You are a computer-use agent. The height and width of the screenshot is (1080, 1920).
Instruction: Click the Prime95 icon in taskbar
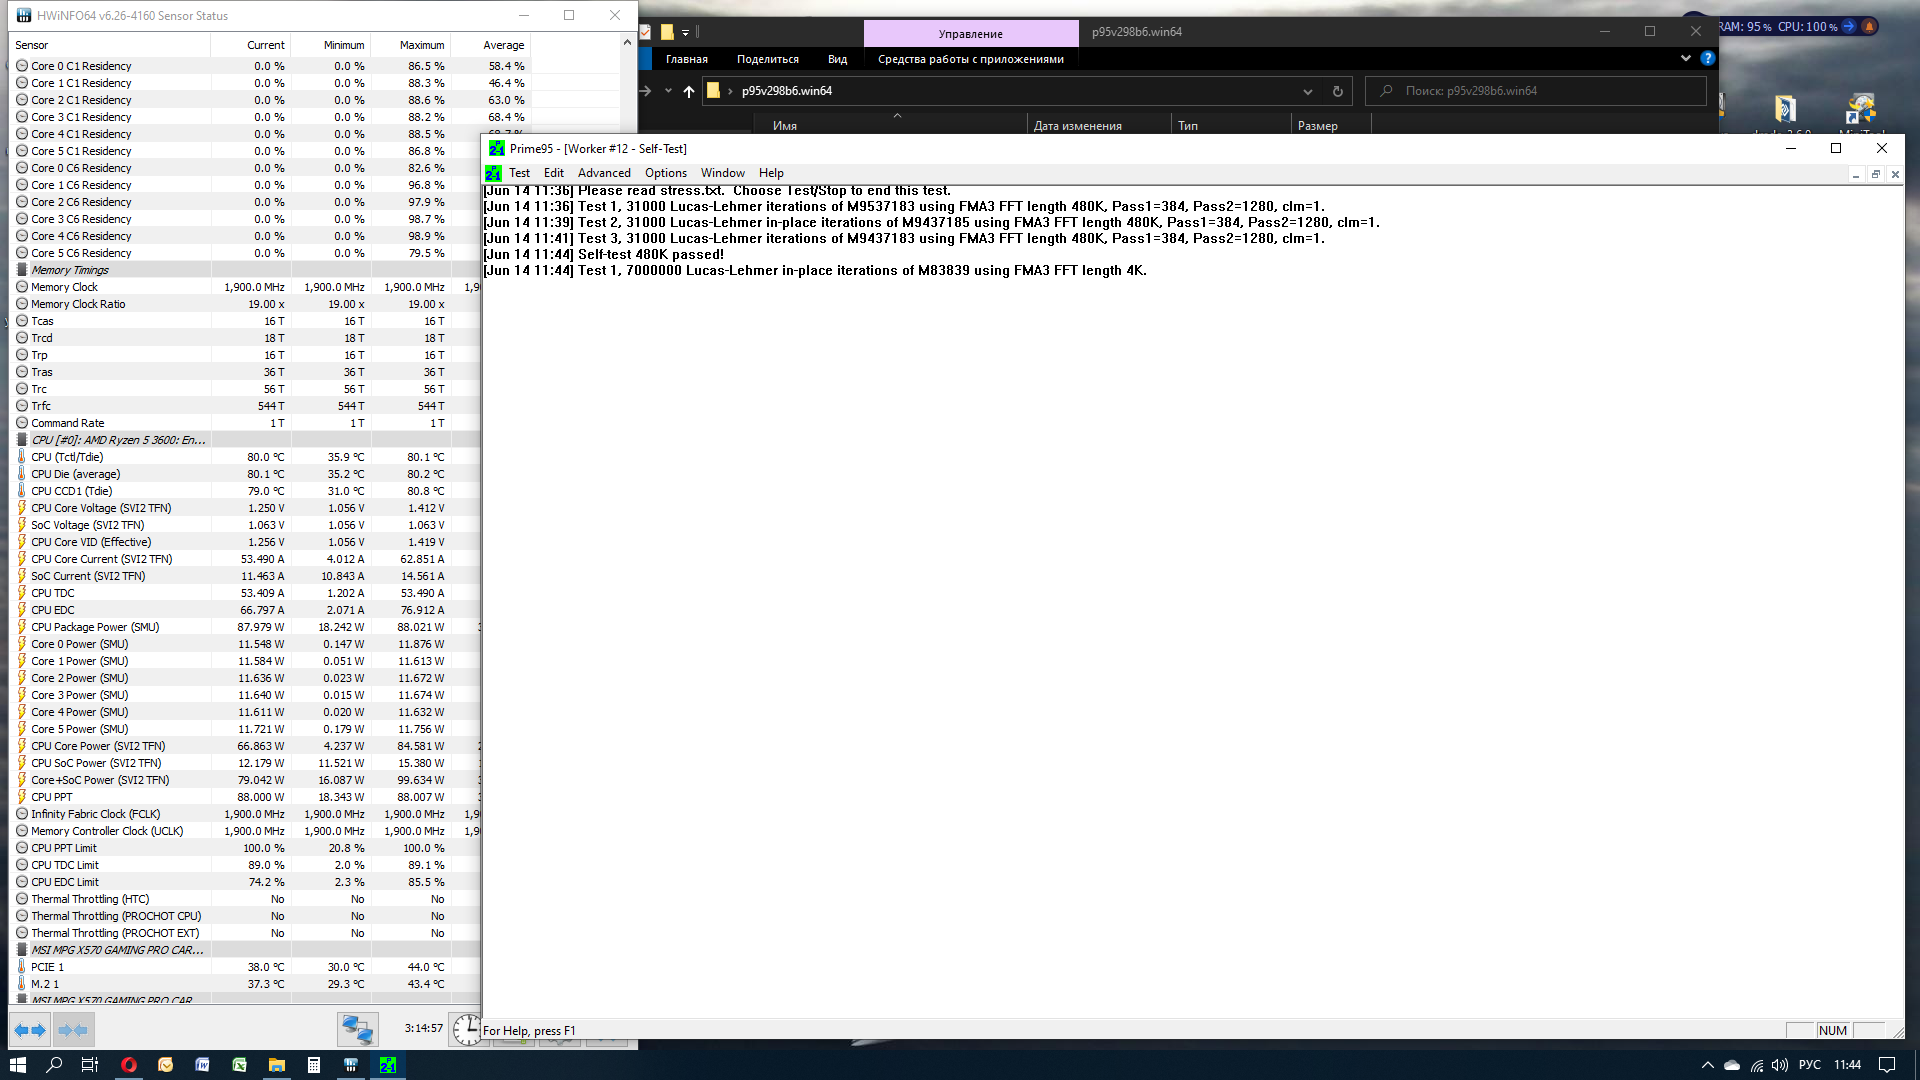point(388,1065)
